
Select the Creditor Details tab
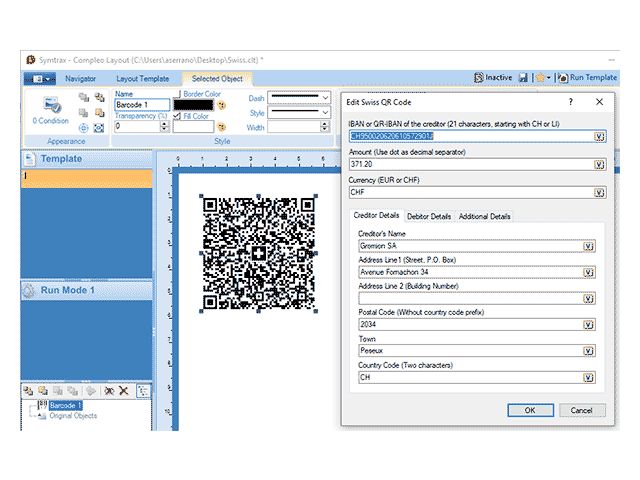(x=376, y=216)
